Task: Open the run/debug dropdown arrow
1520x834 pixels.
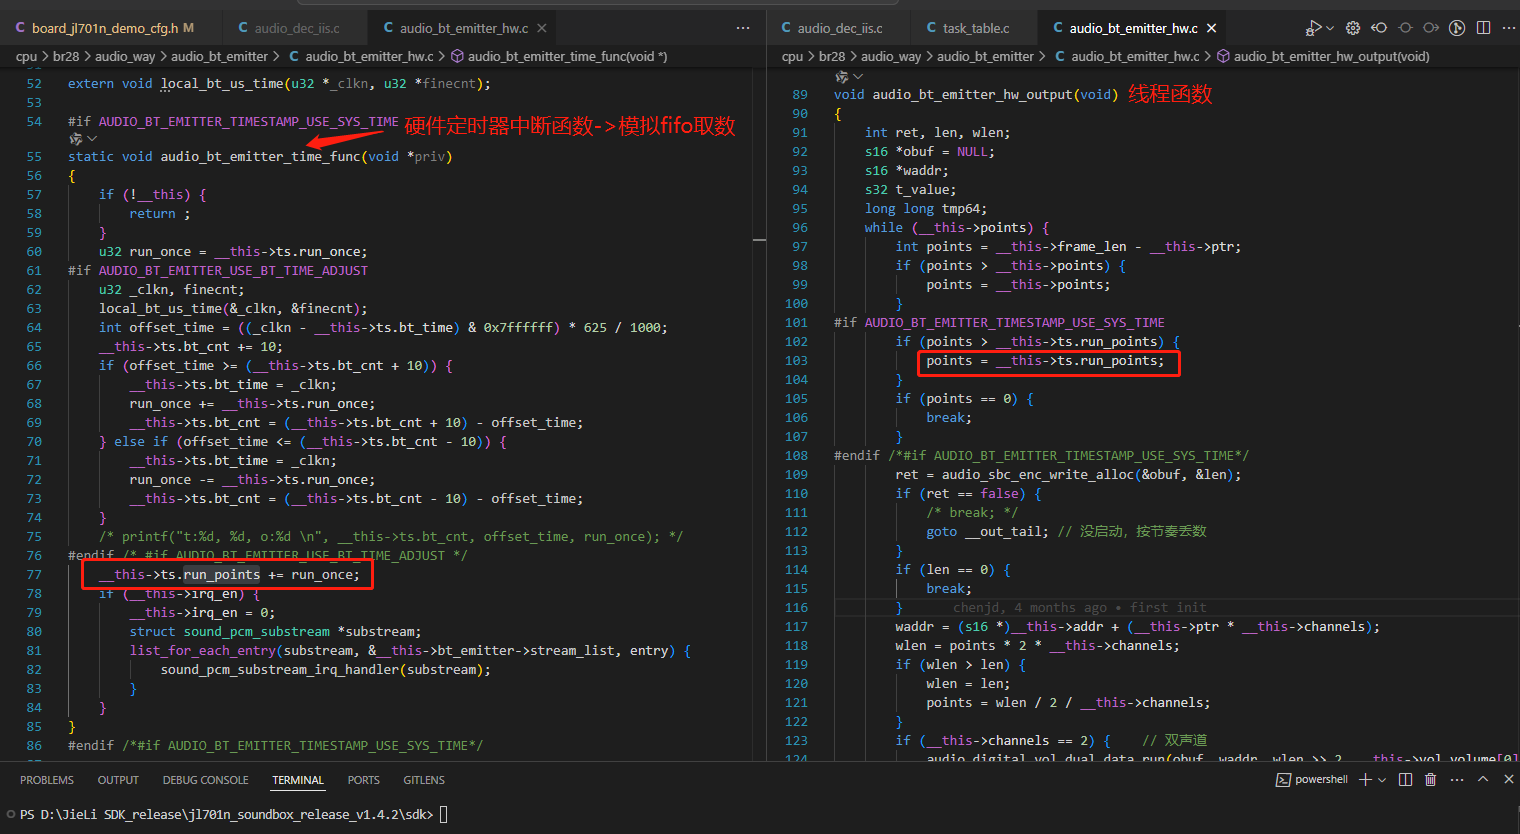Action: (1330, 28)
